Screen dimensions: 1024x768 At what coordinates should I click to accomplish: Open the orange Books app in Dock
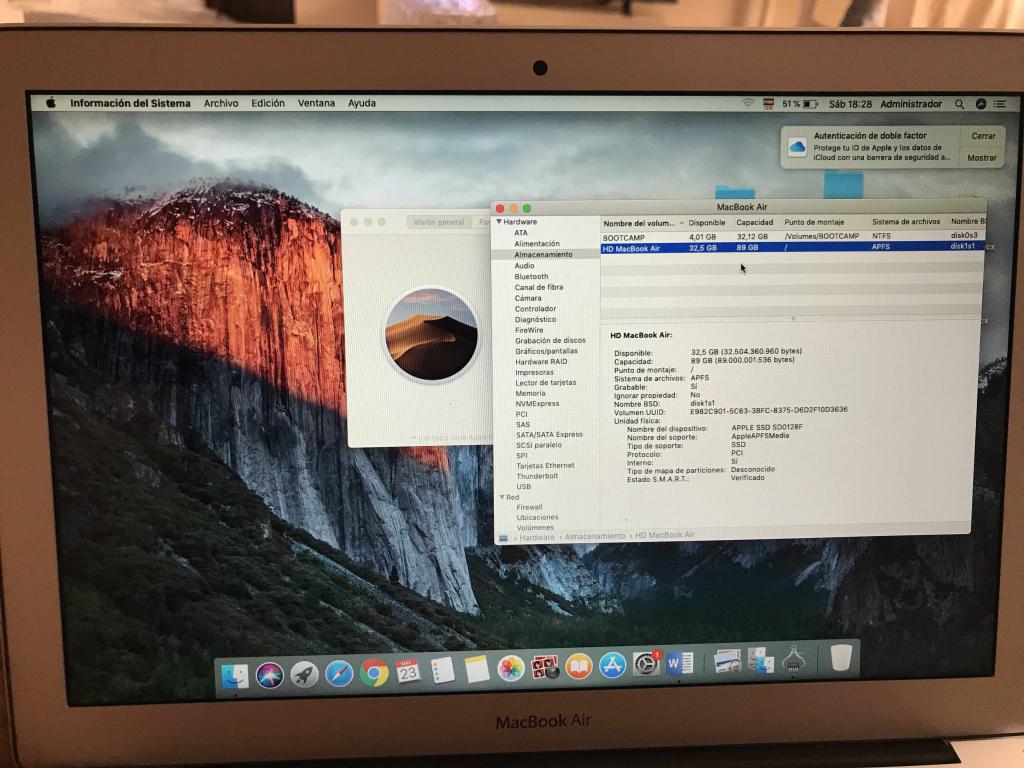579,667
